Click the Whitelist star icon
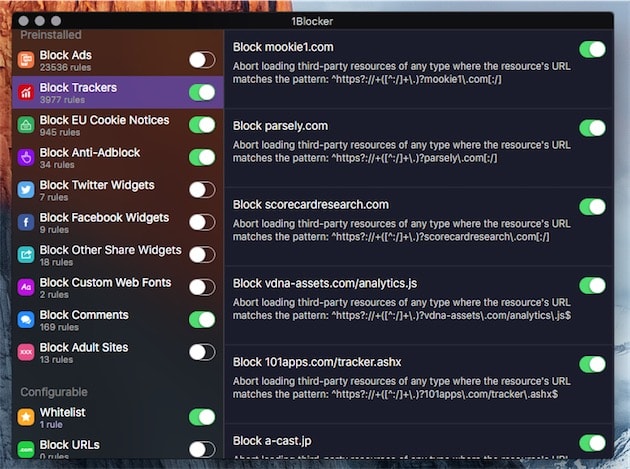The width and height of the screenshot is (630, 469). pos(26,417)
